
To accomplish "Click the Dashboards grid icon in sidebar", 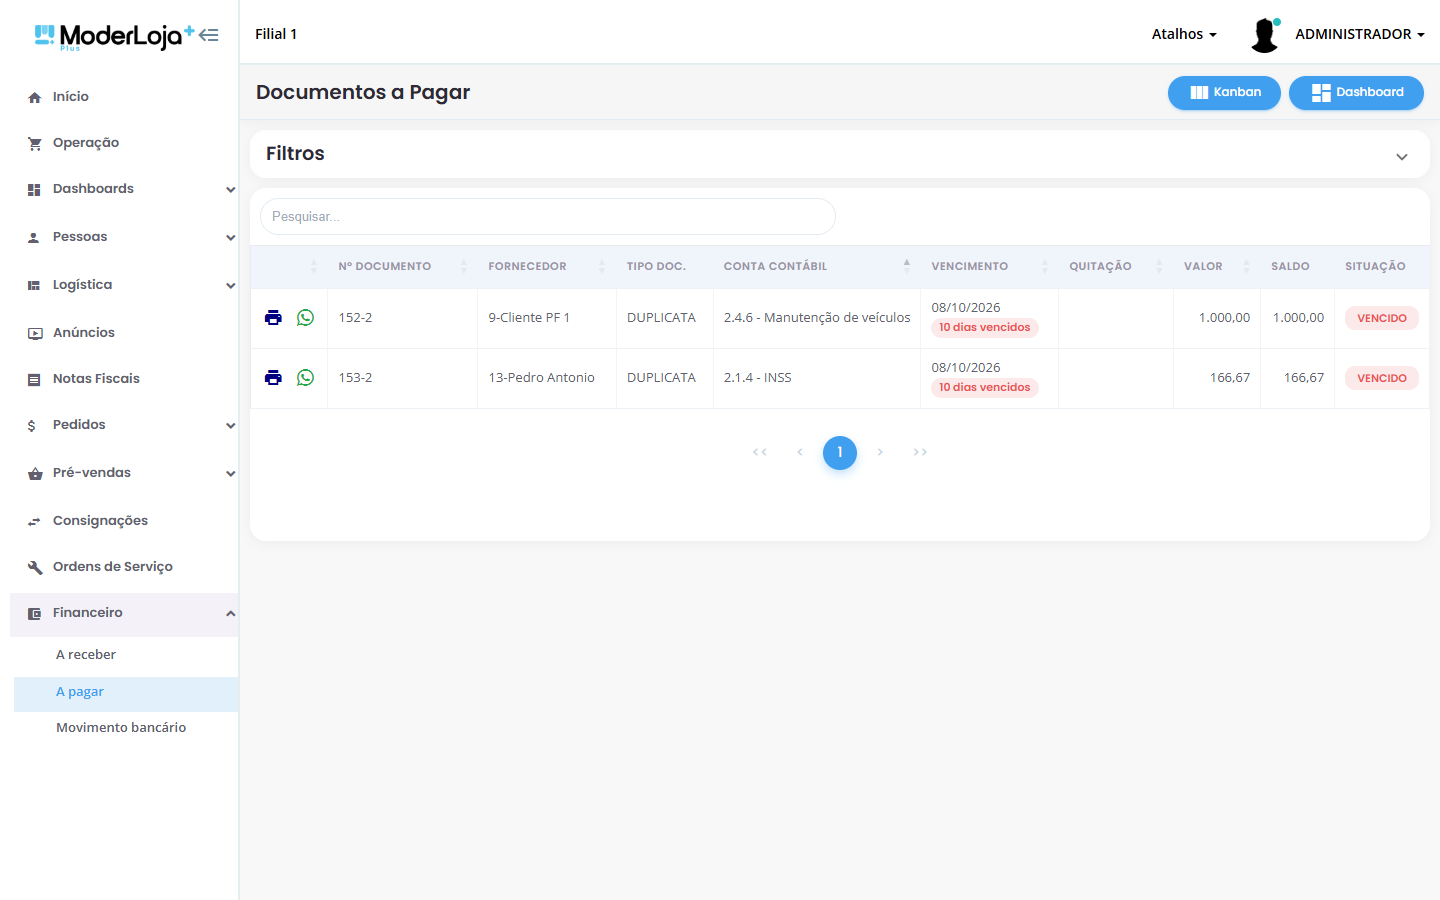I will (x=34, y=189).
